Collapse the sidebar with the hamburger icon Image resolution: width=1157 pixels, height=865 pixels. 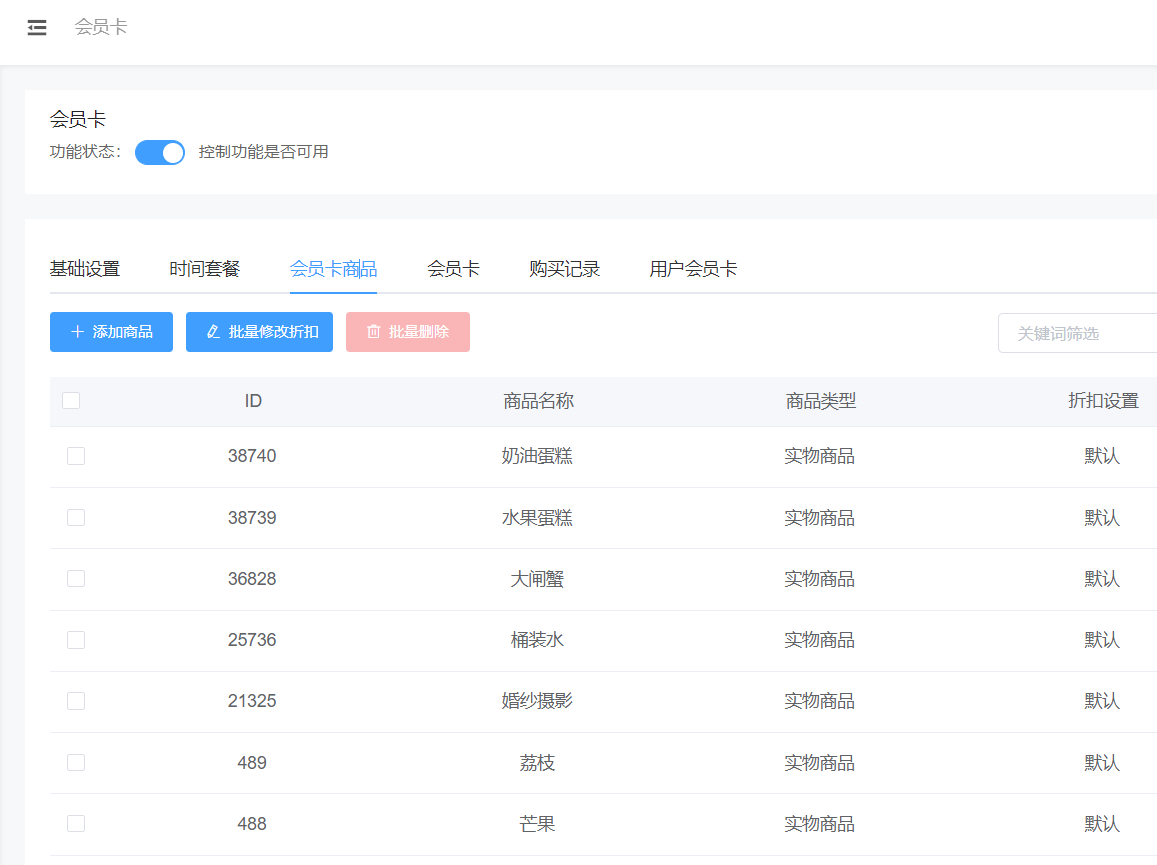[37, 28]
